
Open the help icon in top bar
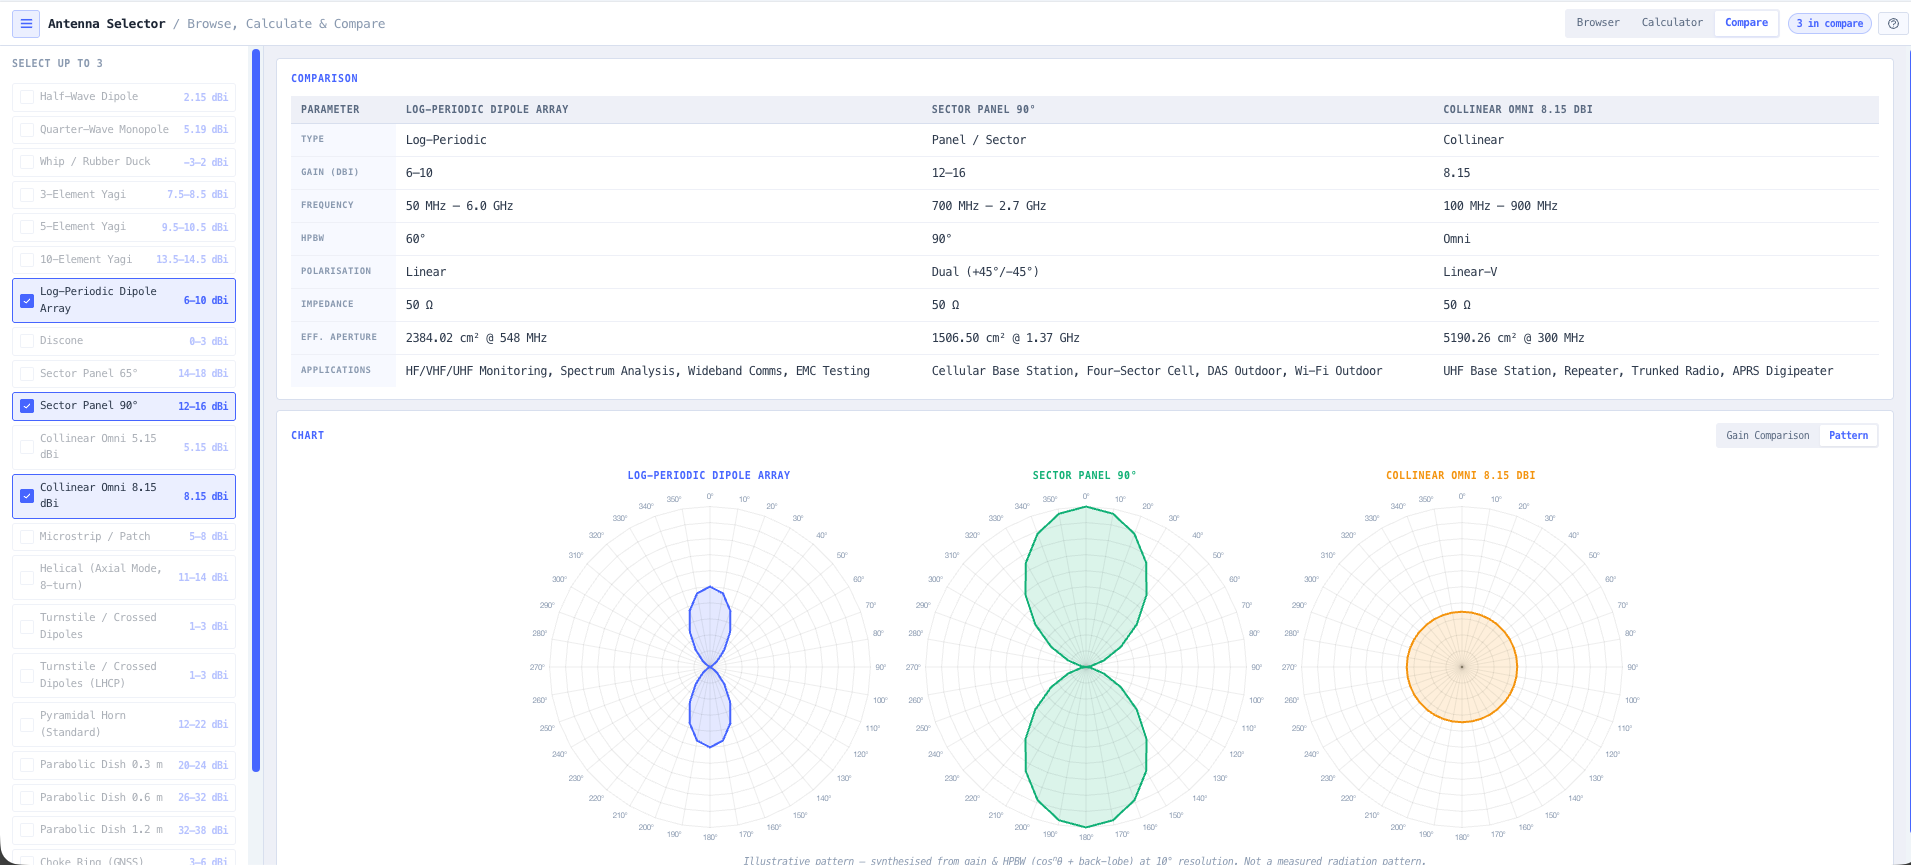1893,23
